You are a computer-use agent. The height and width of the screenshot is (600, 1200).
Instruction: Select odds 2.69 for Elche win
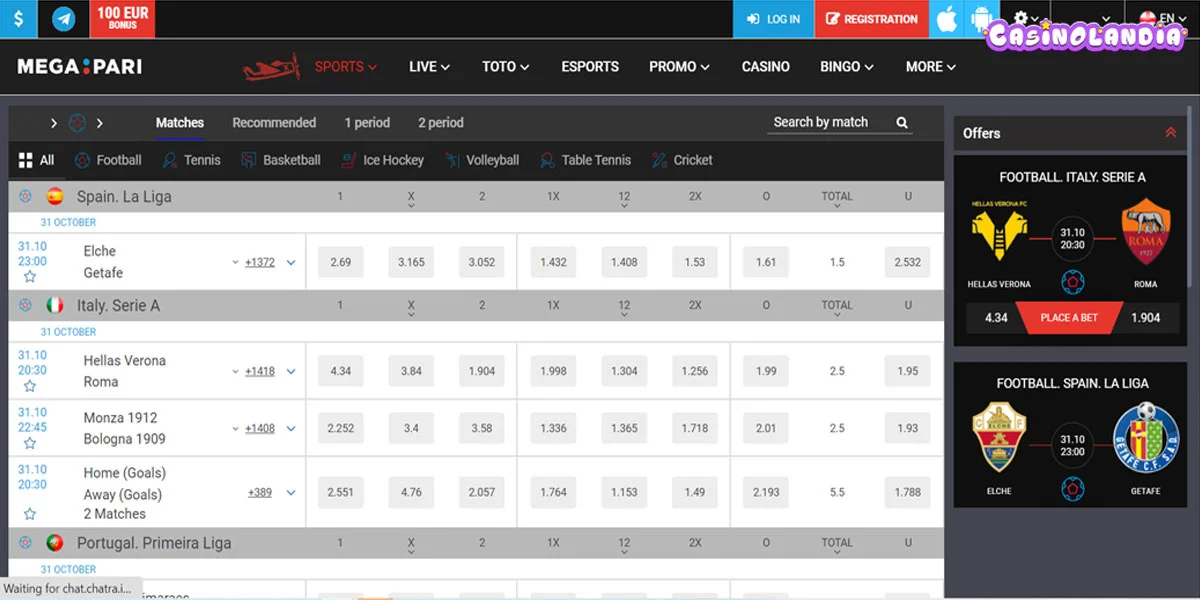coord(340,262)
